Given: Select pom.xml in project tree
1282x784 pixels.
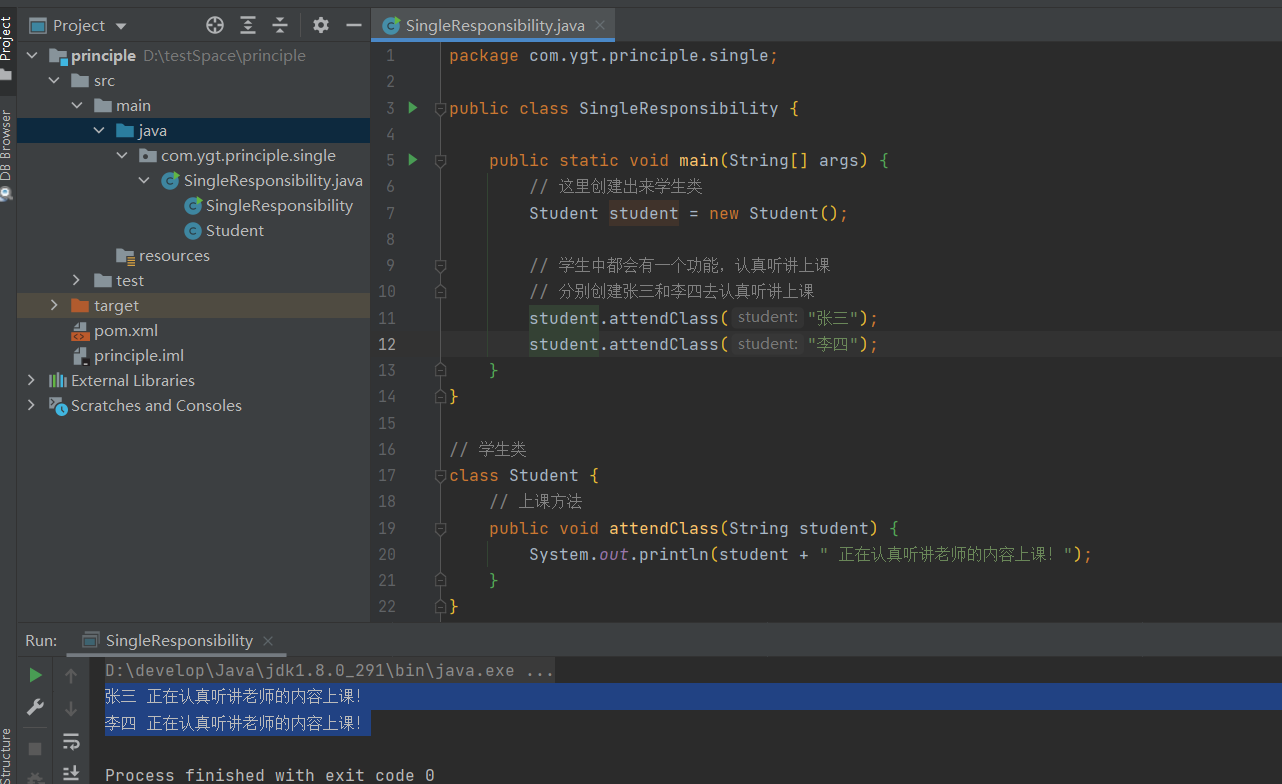Looking at the screenshot, I should click(x=125, y=331).
